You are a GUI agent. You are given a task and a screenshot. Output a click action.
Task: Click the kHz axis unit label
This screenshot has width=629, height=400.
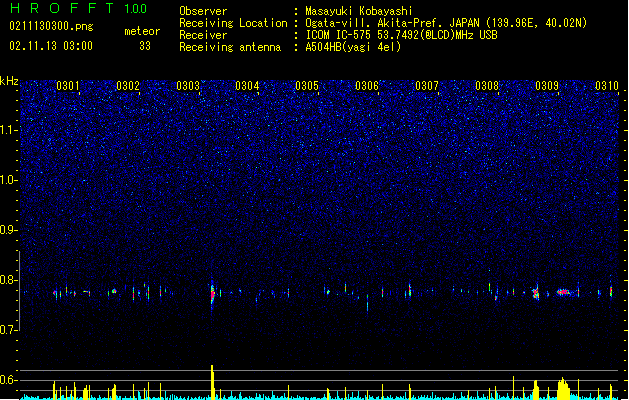(9, 81)
